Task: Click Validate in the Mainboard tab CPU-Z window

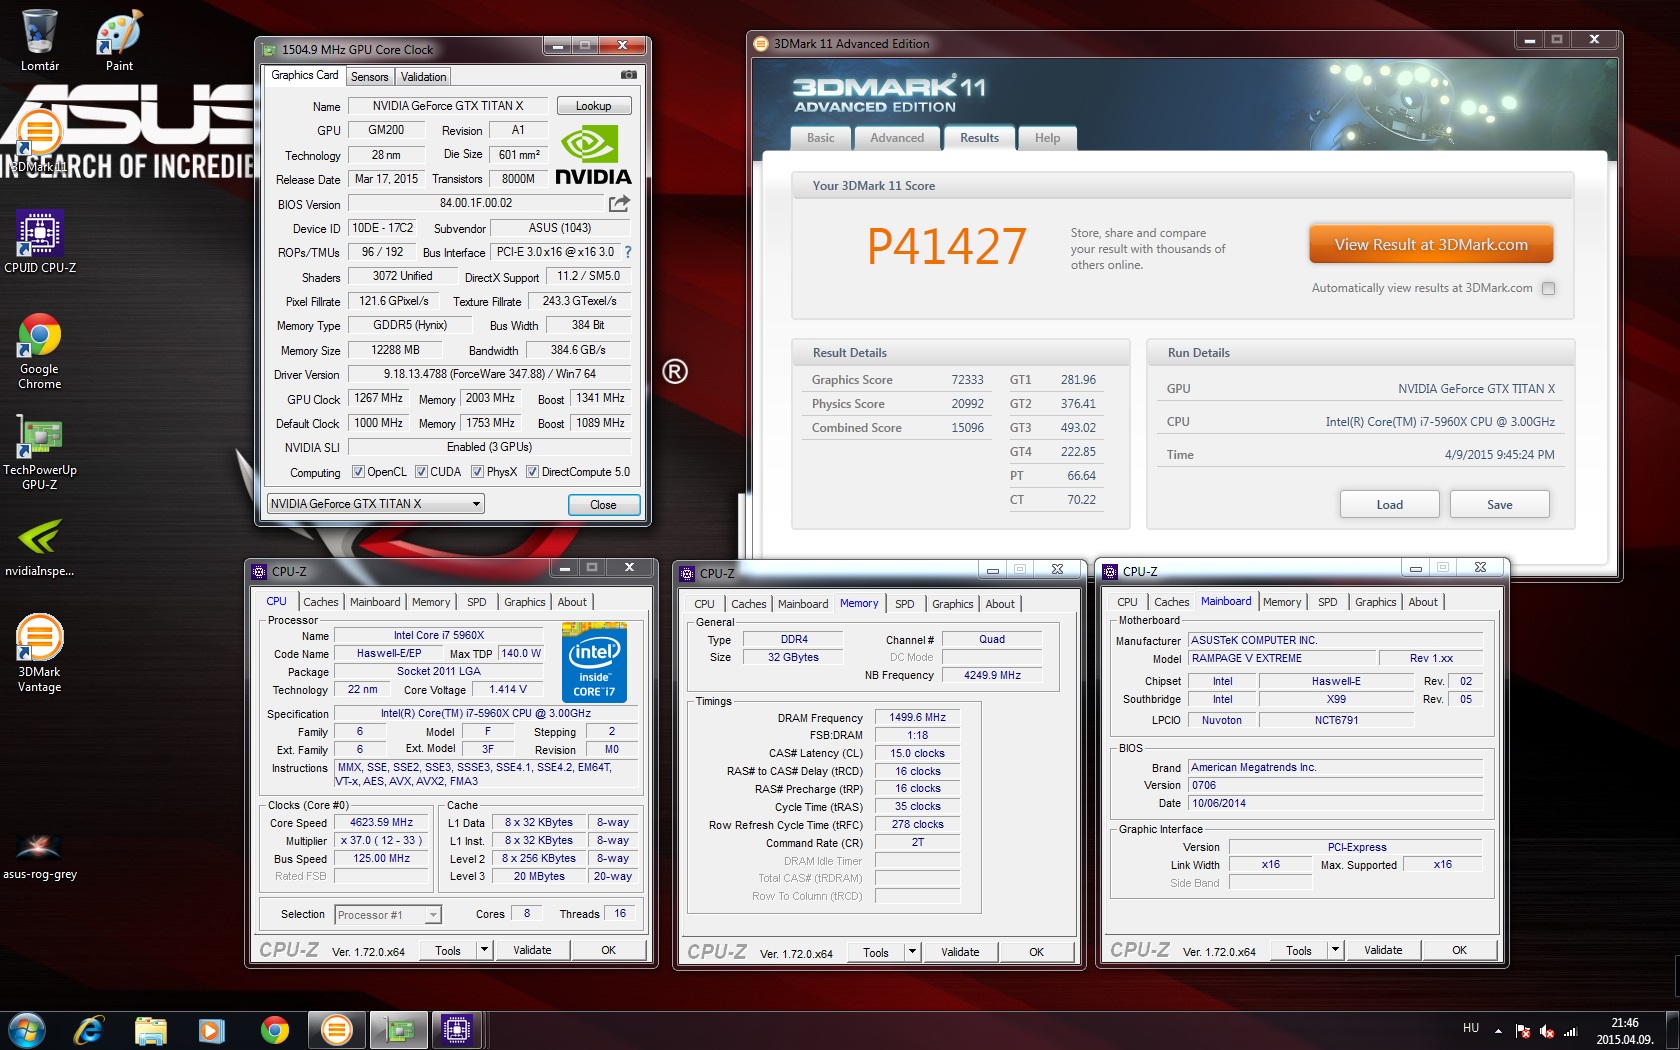Action: 1383,950
